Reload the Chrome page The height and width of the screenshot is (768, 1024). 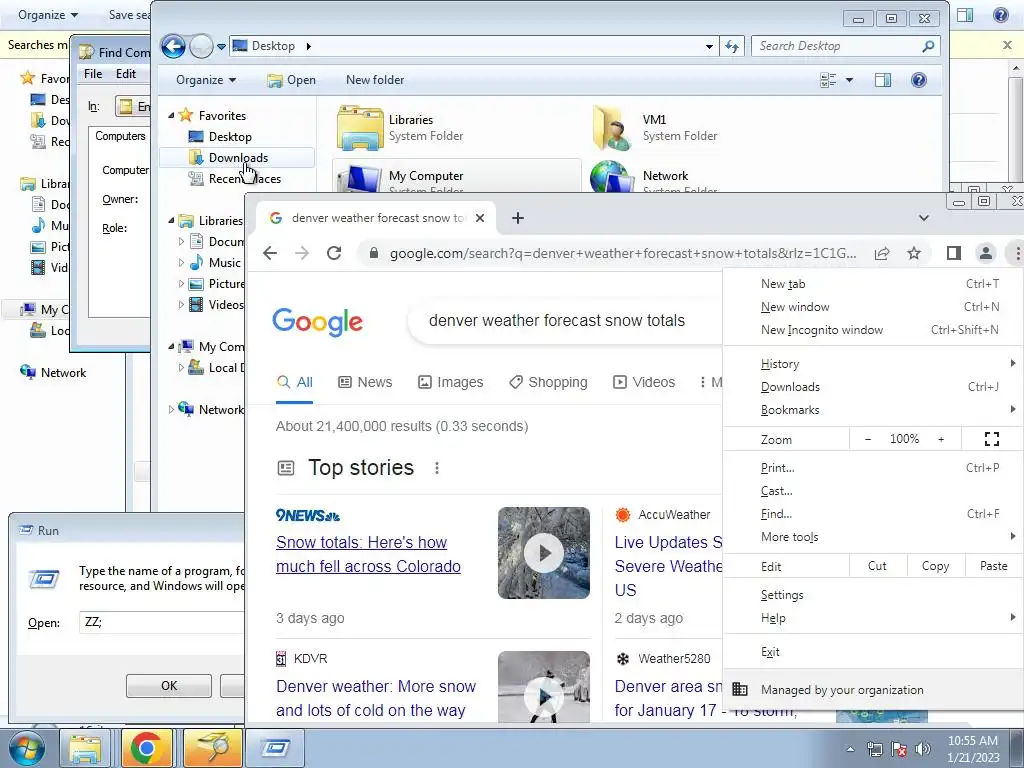coord(334,253)
